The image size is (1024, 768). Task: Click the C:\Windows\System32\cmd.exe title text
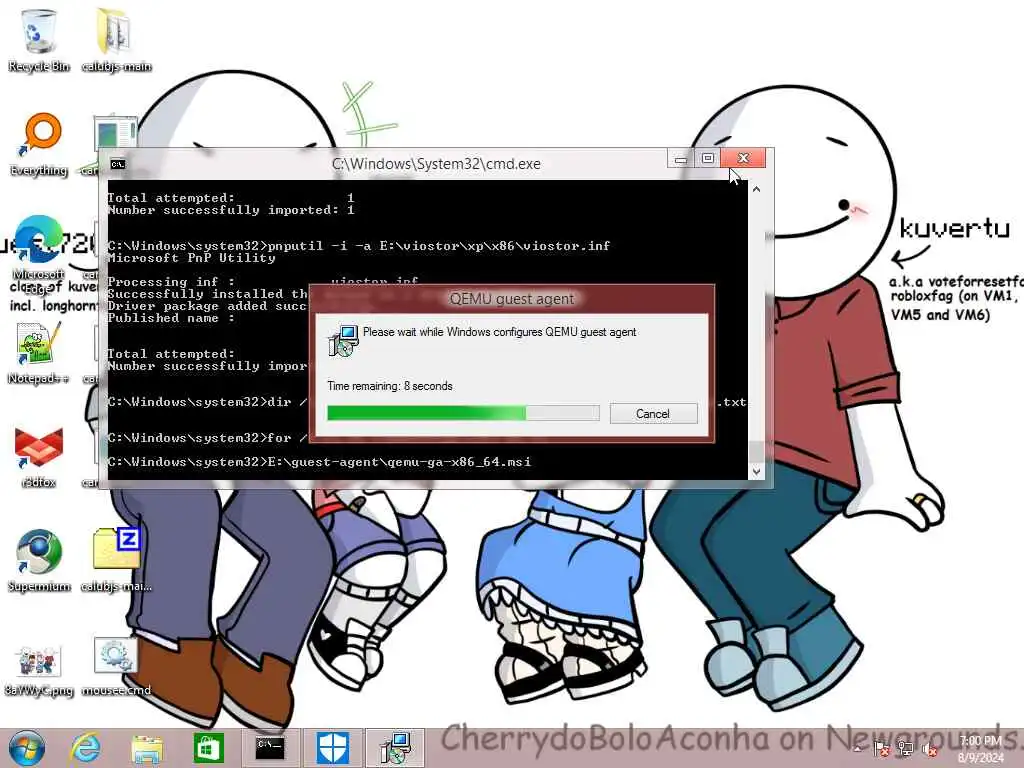436,164
